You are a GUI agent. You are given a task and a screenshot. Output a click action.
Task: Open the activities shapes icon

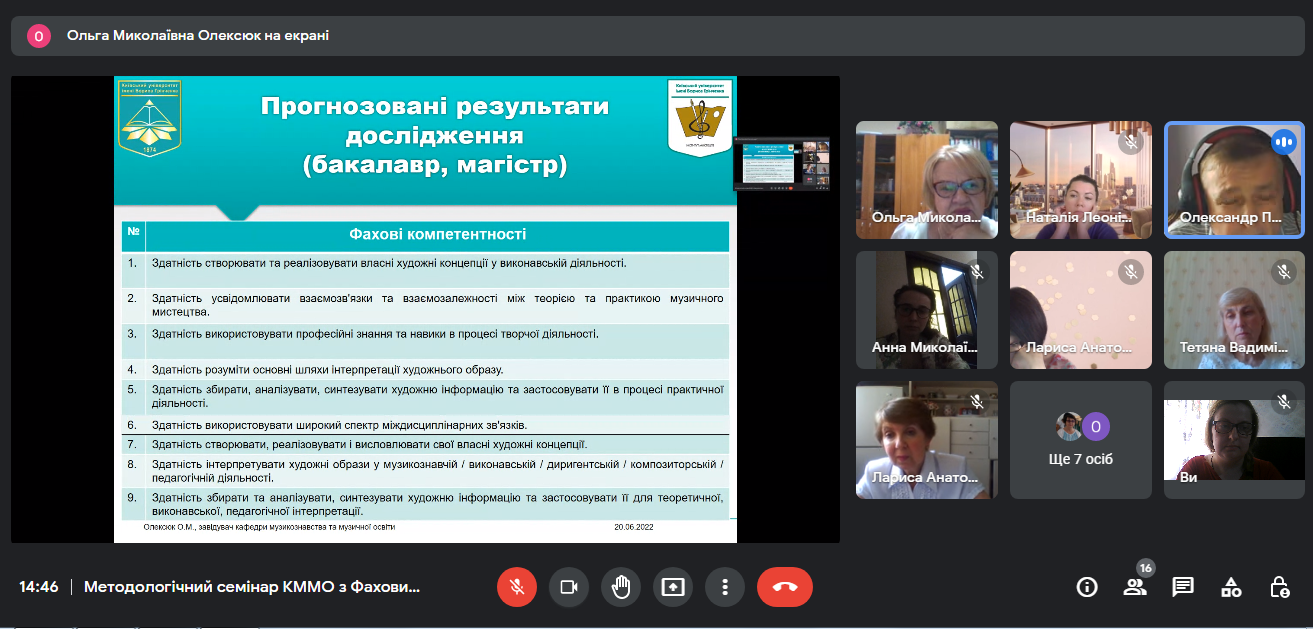pyautogui.click(x=1231, y=587)
